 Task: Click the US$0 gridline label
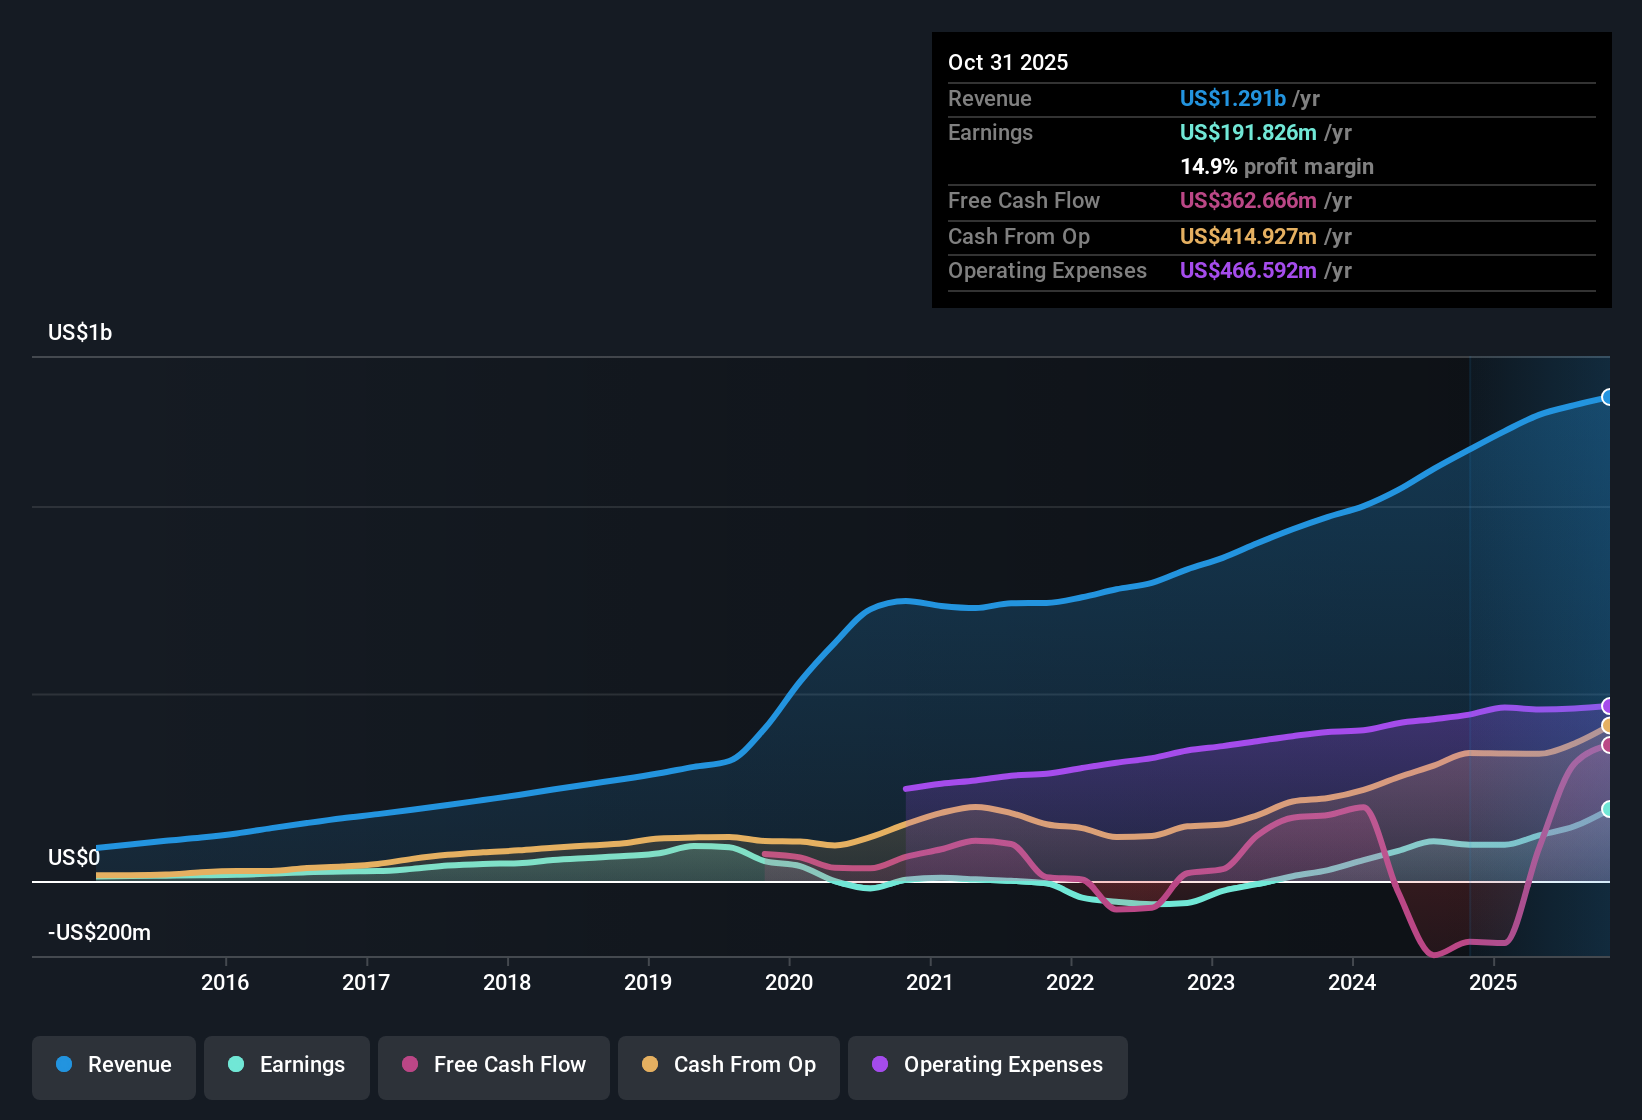(73, 857)
